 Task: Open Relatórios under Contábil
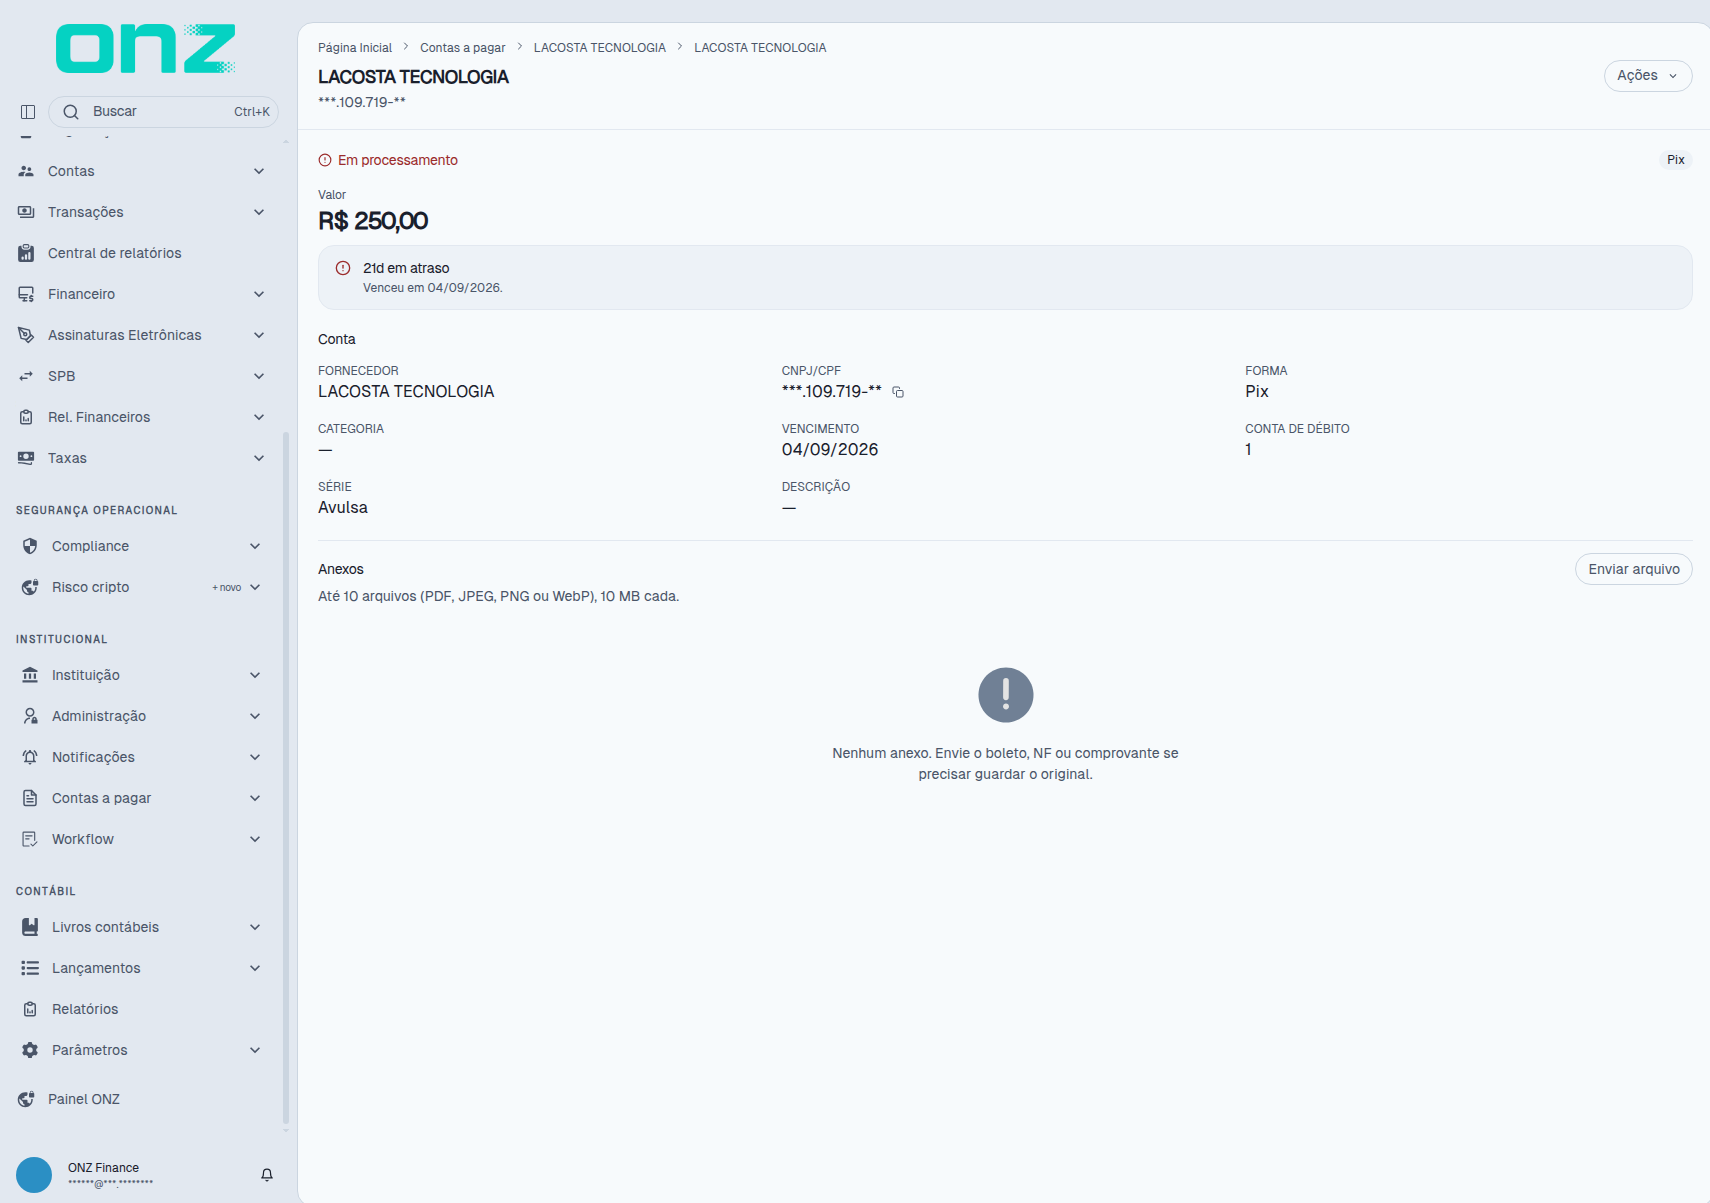(x=140, y=1009)
